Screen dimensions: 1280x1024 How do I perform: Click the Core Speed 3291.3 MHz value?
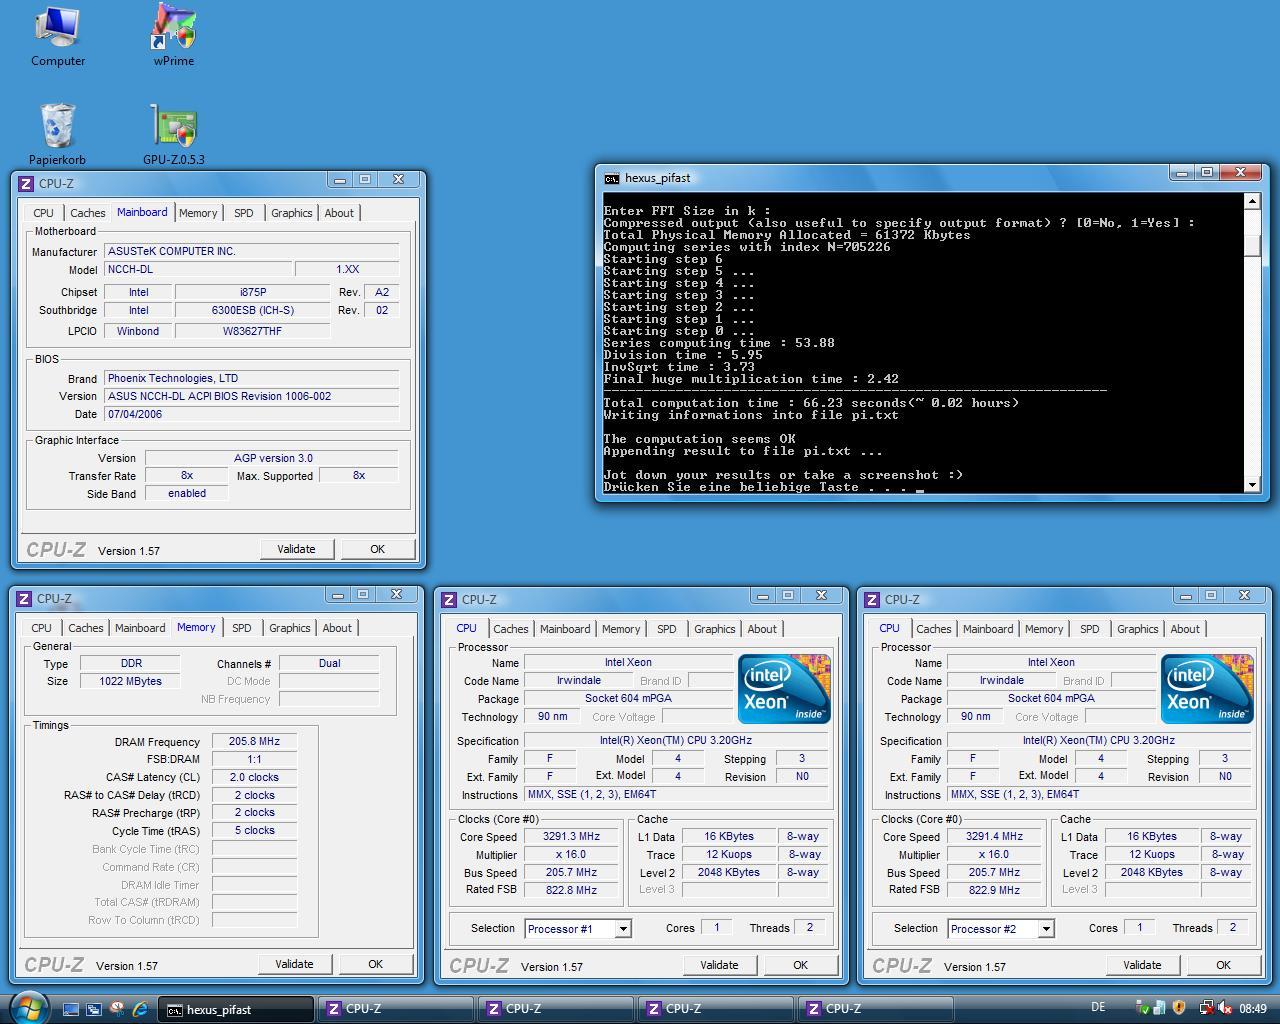[x=571, y=837]
